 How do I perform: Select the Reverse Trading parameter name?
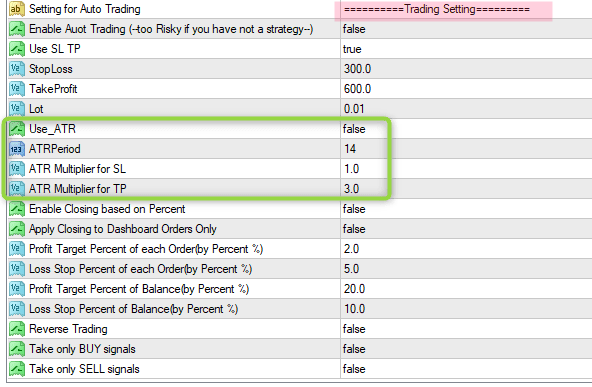tap(68, 329)
